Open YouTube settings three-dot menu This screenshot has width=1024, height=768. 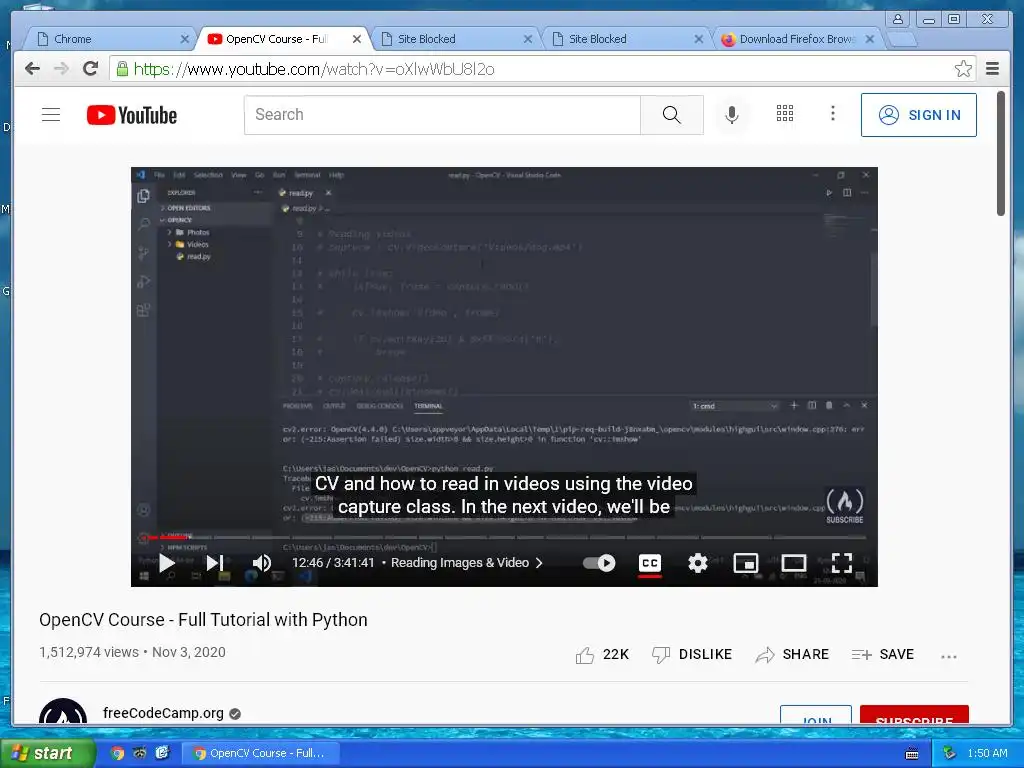pyautogui.click(x=832, y=114)
